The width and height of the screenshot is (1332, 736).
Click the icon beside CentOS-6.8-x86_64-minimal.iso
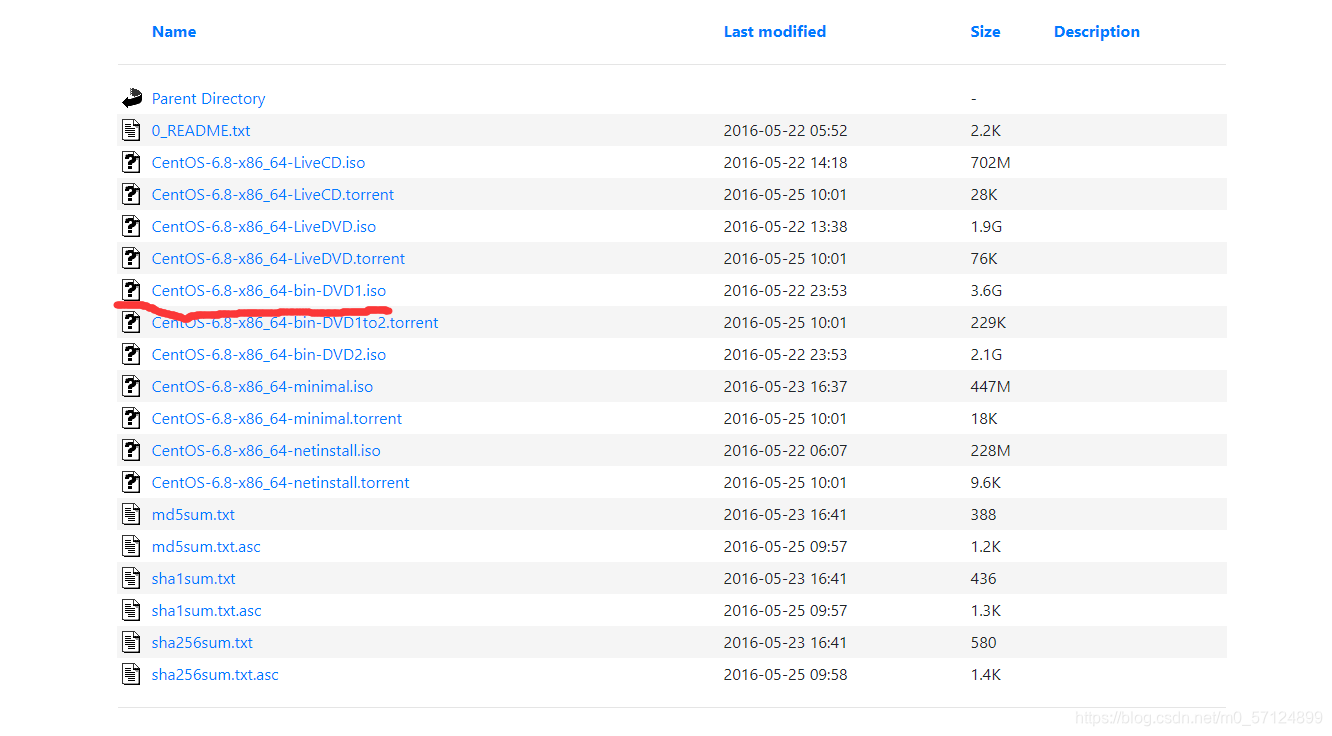131,386
